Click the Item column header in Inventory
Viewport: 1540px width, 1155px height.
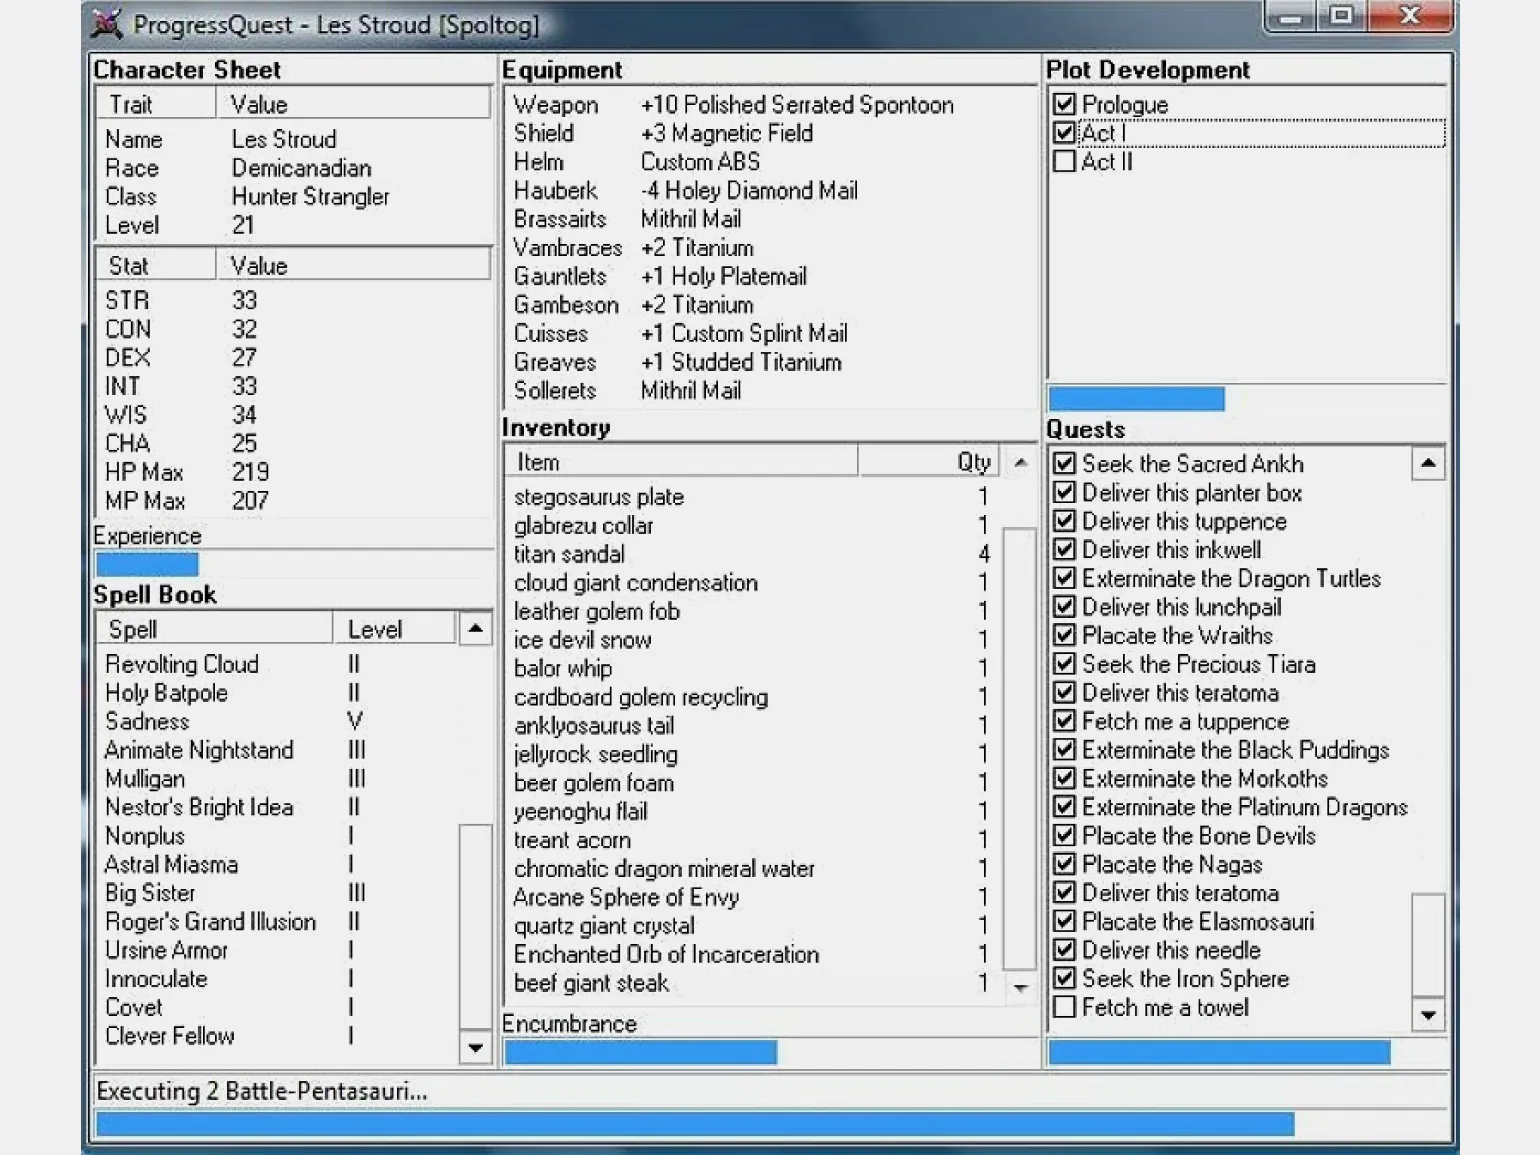point(680,462)
